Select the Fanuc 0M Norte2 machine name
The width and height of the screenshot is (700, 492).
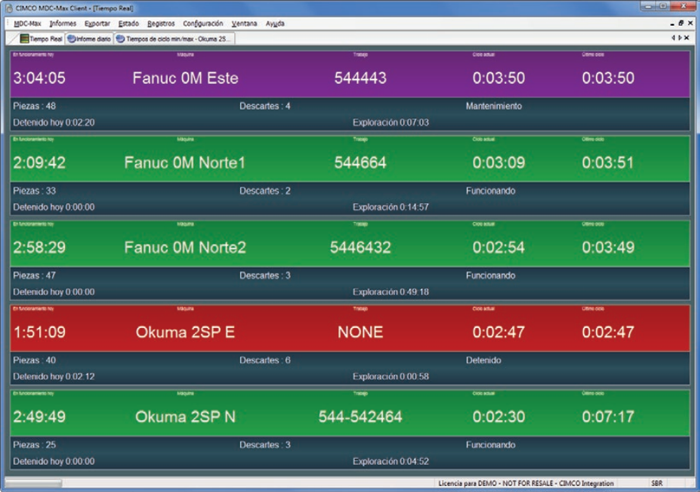(x=185, y=247)
